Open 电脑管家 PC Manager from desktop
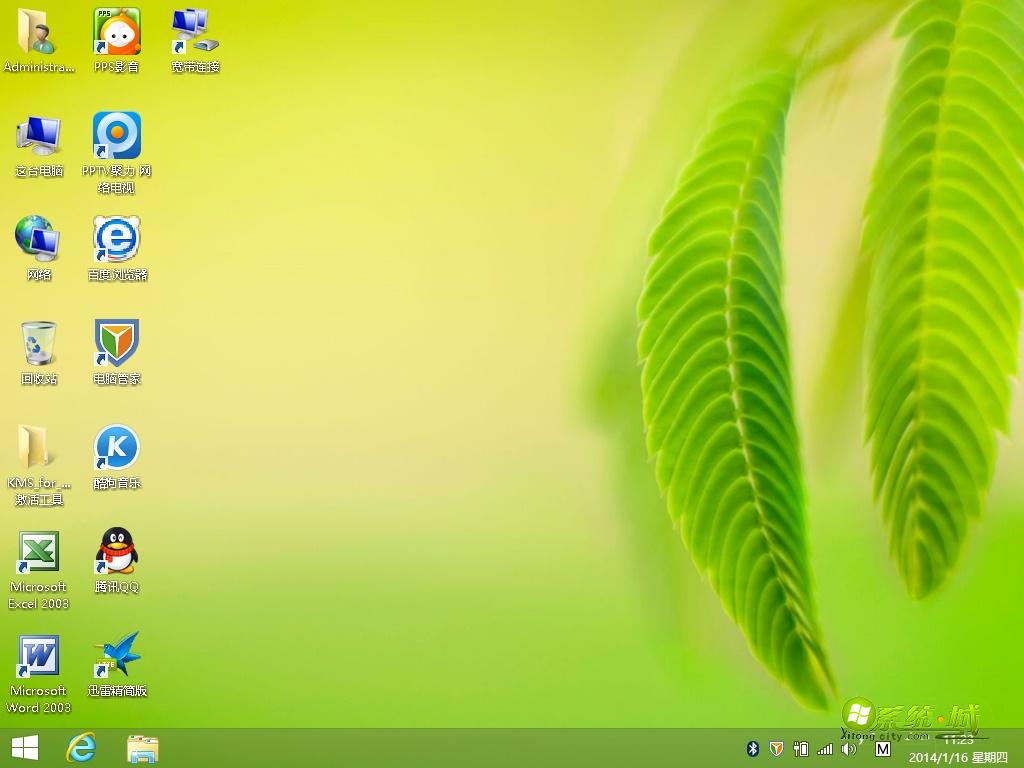1024x768 pixels. coord(117,344)
